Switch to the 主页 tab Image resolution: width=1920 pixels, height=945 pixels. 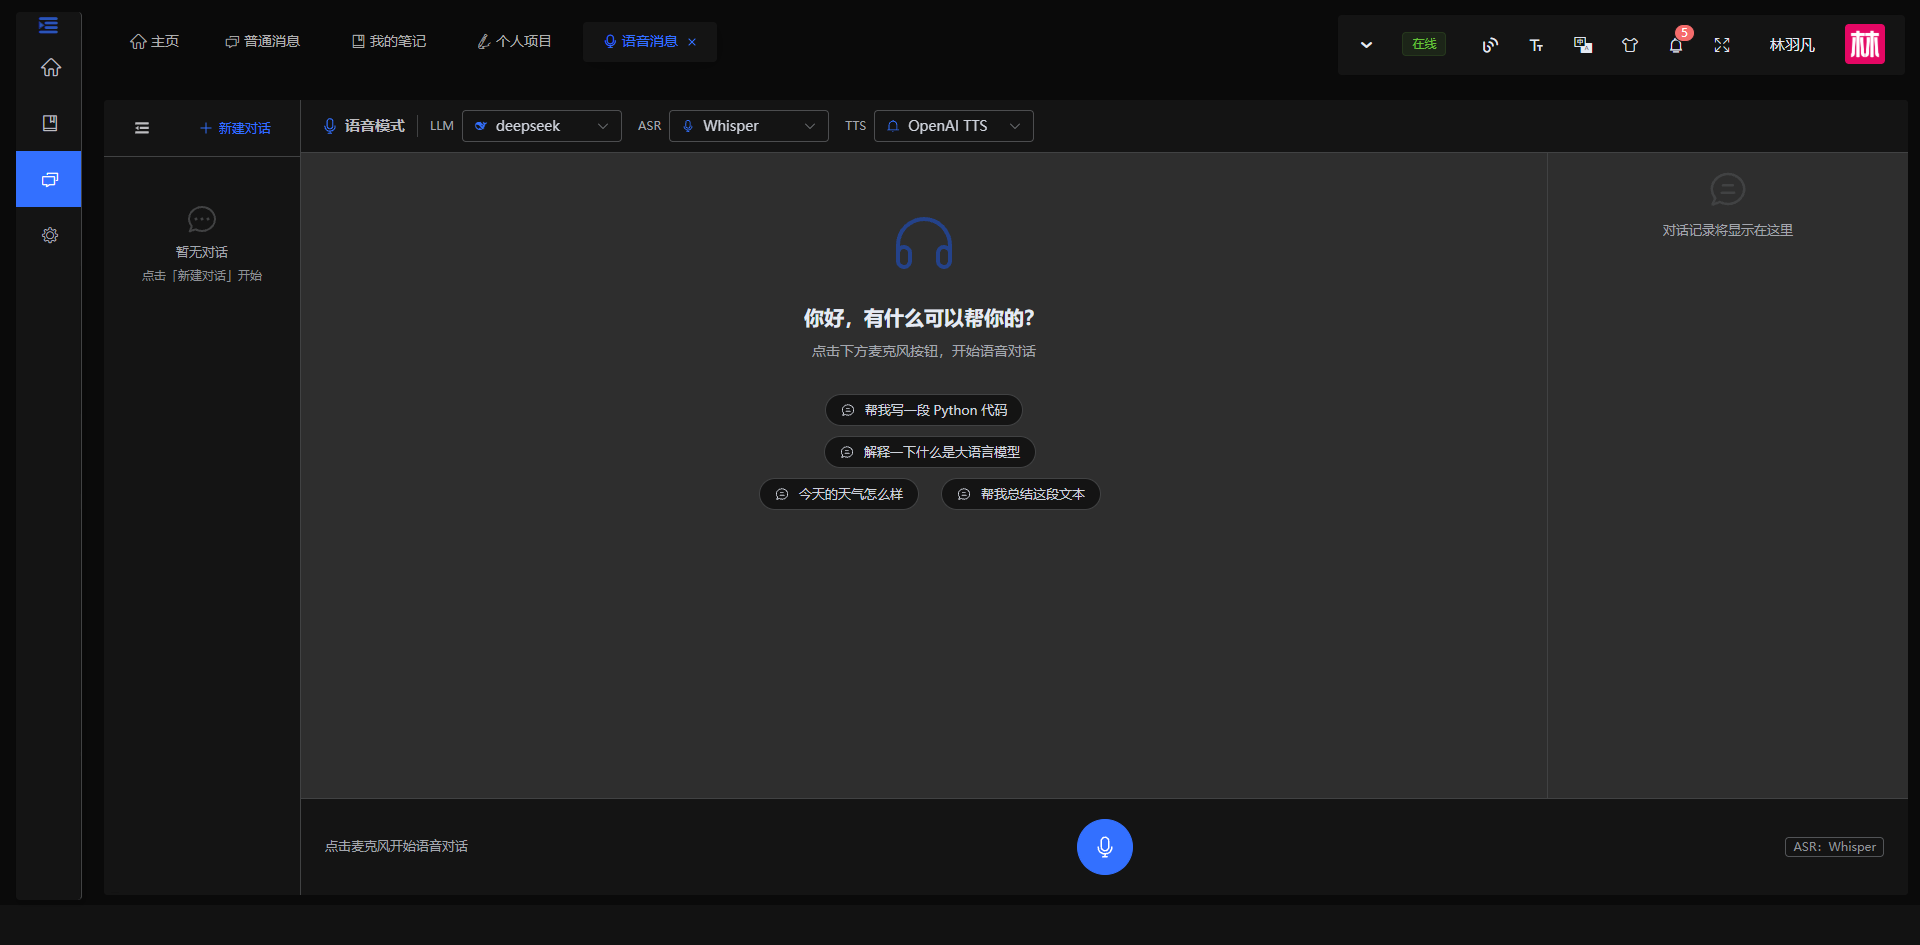click(x=154, y=41)
